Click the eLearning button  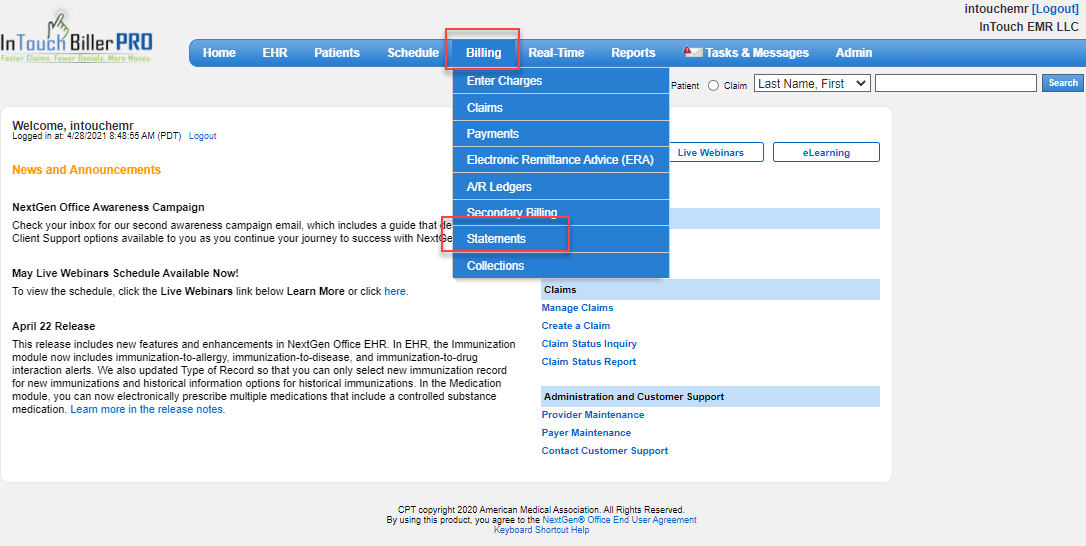pos(825,153)
